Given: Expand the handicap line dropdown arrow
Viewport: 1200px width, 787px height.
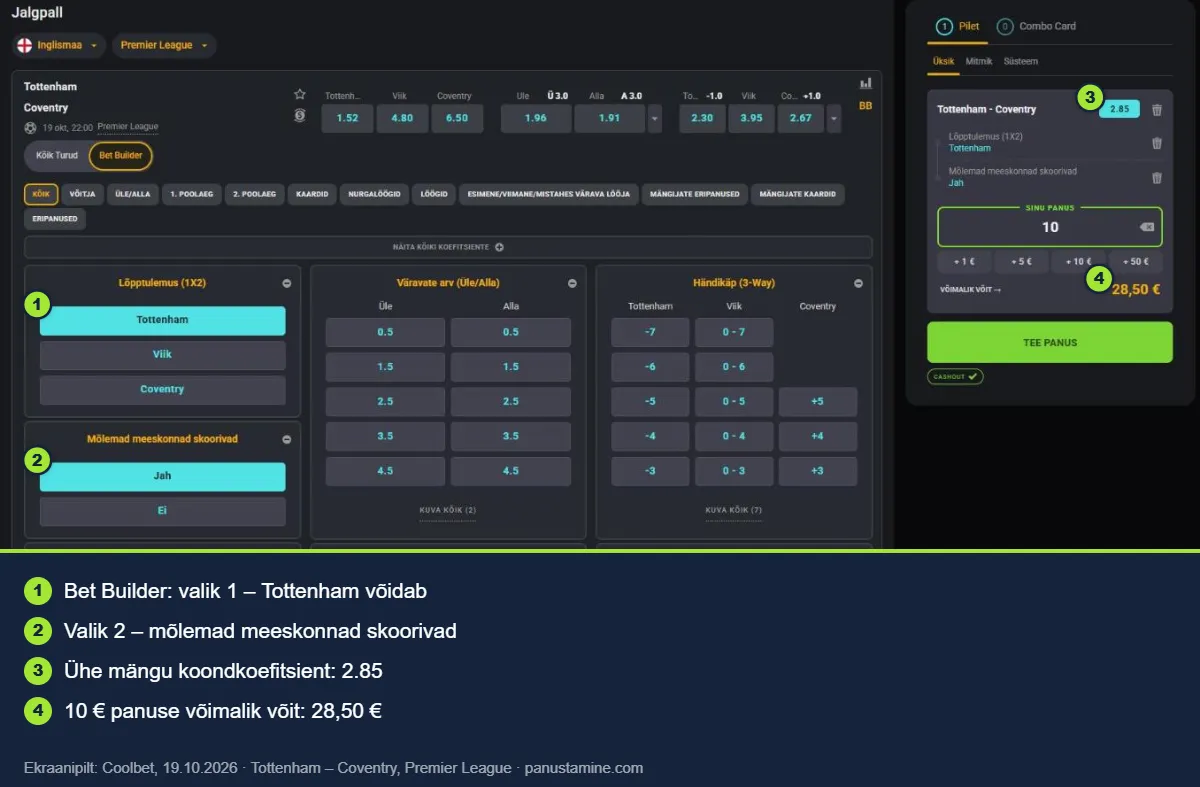Looking at the screenshot, I should pos(834,119).
